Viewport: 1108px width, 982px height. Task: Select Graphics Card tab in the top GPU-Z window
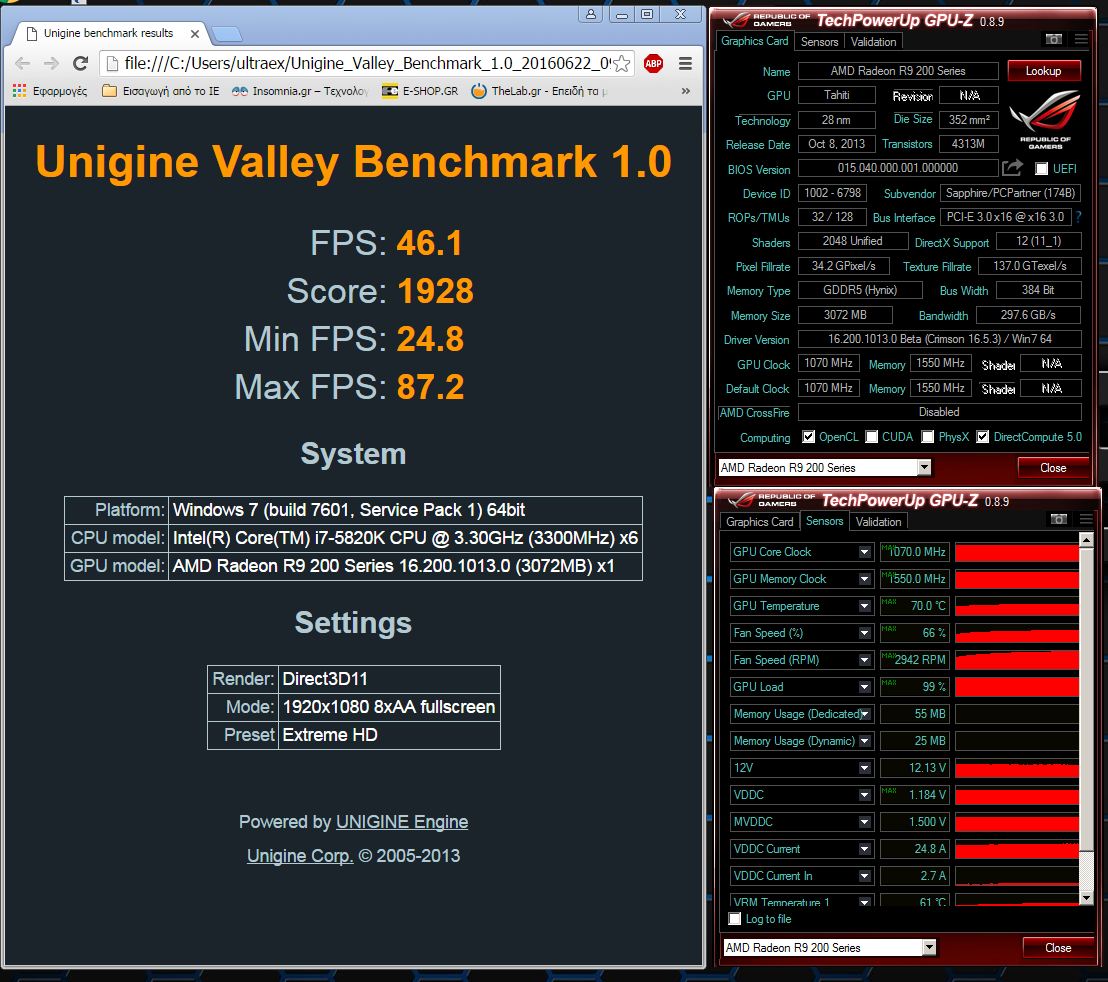[x=755, y=41]
